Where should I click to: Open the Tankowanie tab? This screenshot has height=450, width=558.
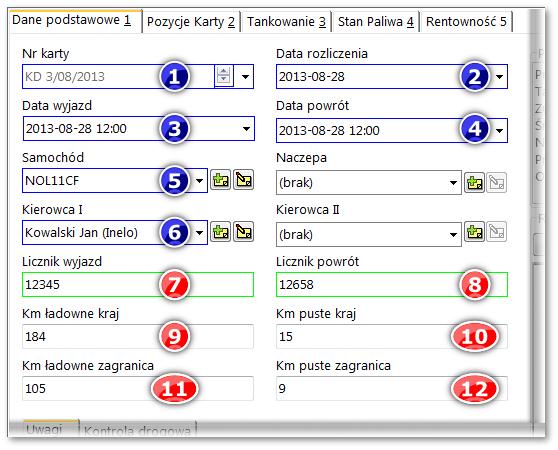pyautogui.click(x=286, y=22)
